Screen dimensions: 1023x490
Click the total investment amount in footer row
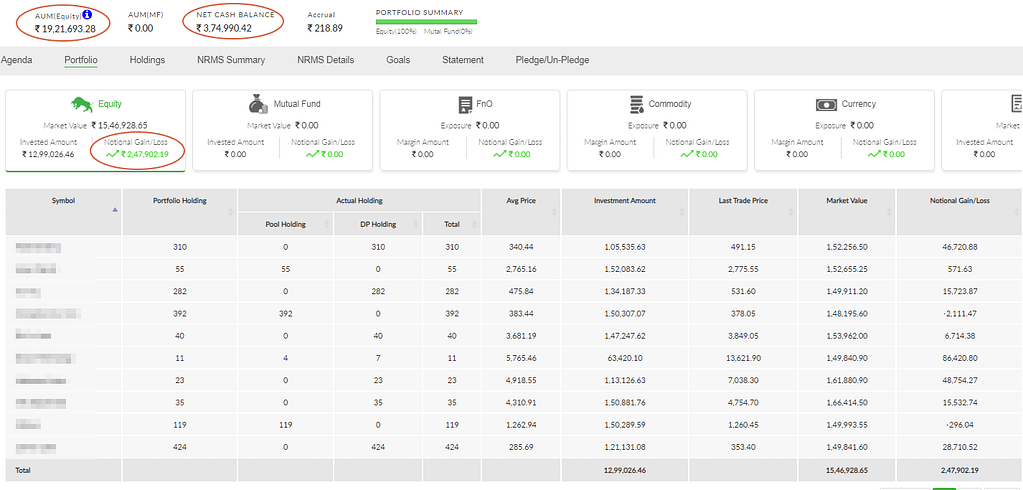[624, 469]
